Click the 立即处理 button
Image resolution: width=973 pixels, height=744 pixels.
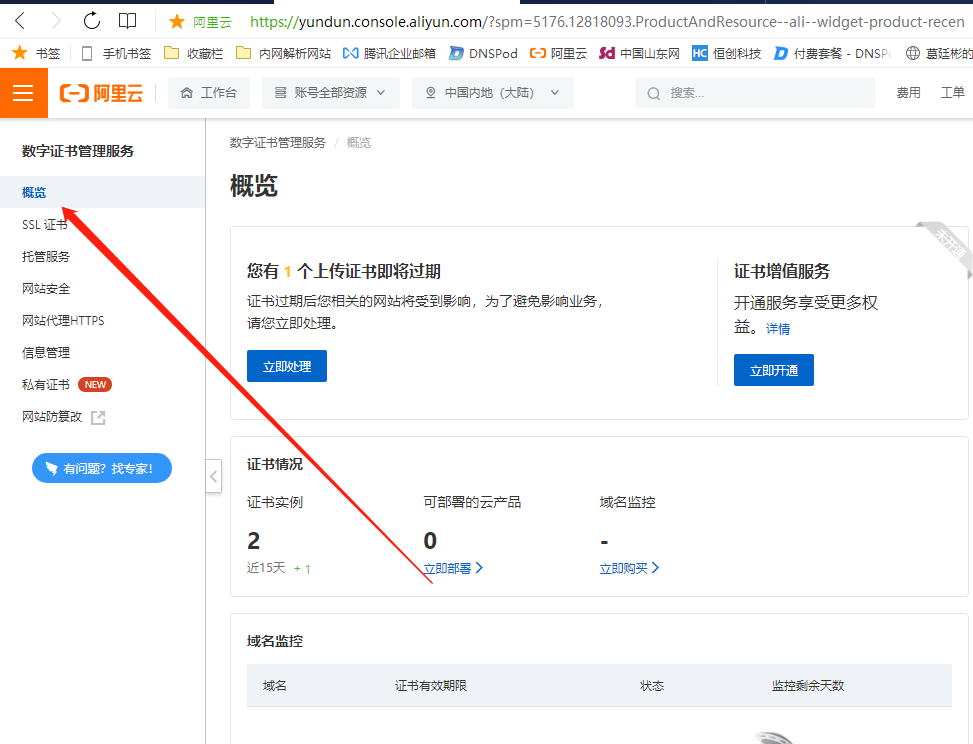[286, 367]
